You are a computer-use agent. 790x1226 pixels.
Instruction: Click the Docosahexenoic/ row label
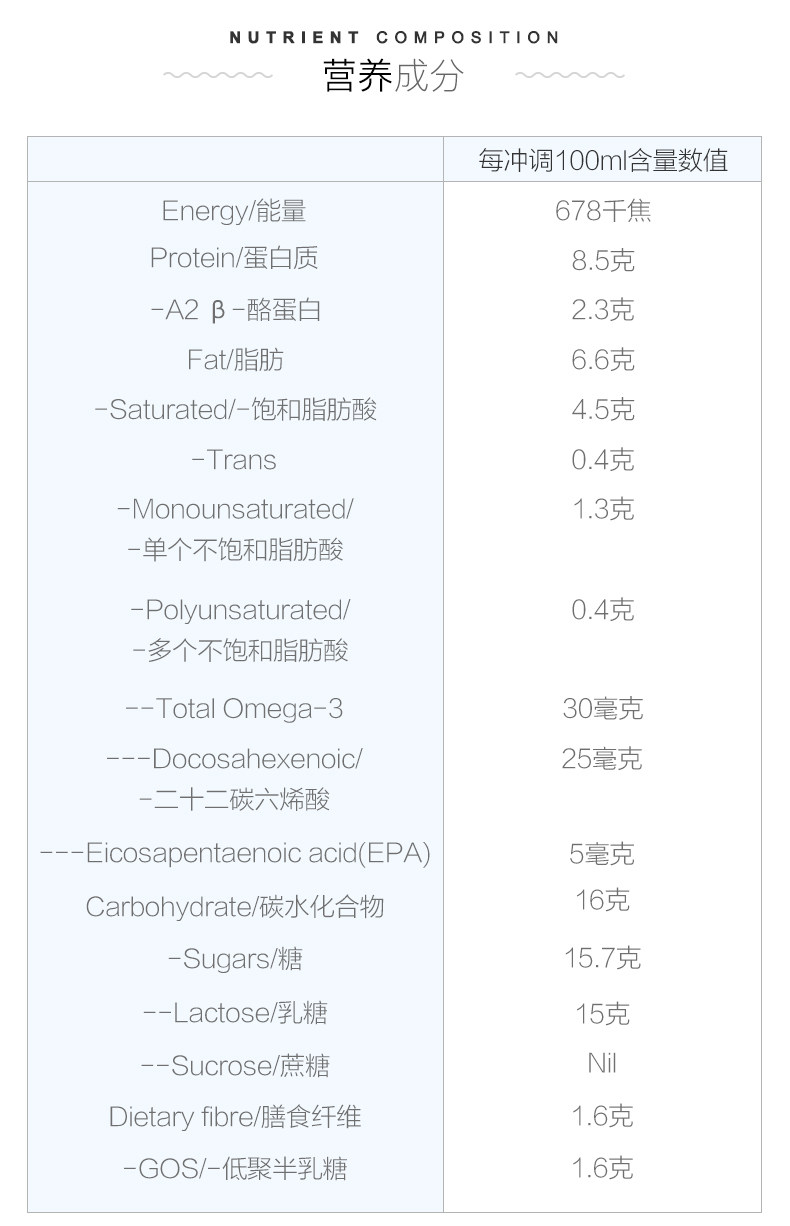coord(234,759)
